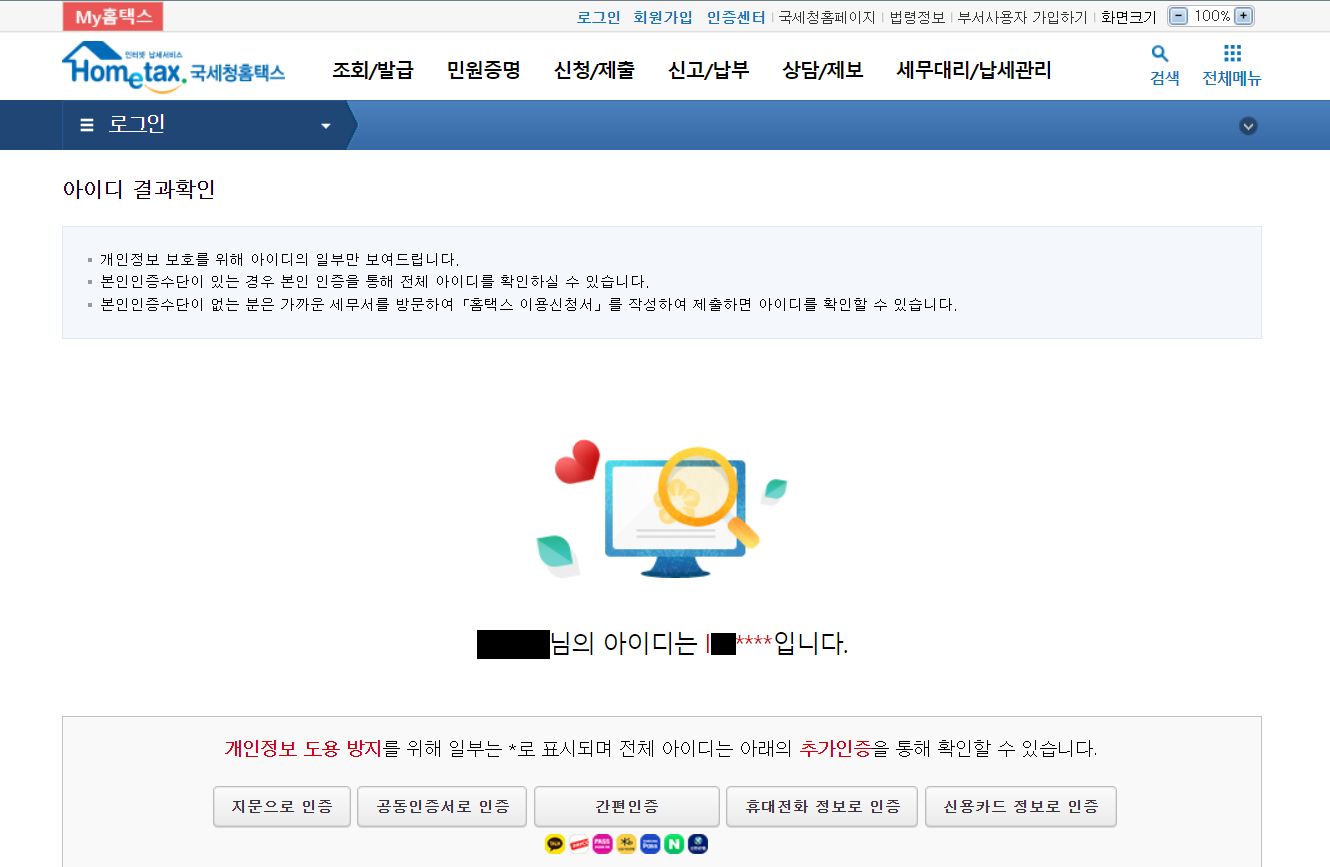Open the 신고/납부 menu
Image resolution: width=1330 pixels, height=867 pixels.
tap(708, 70)
